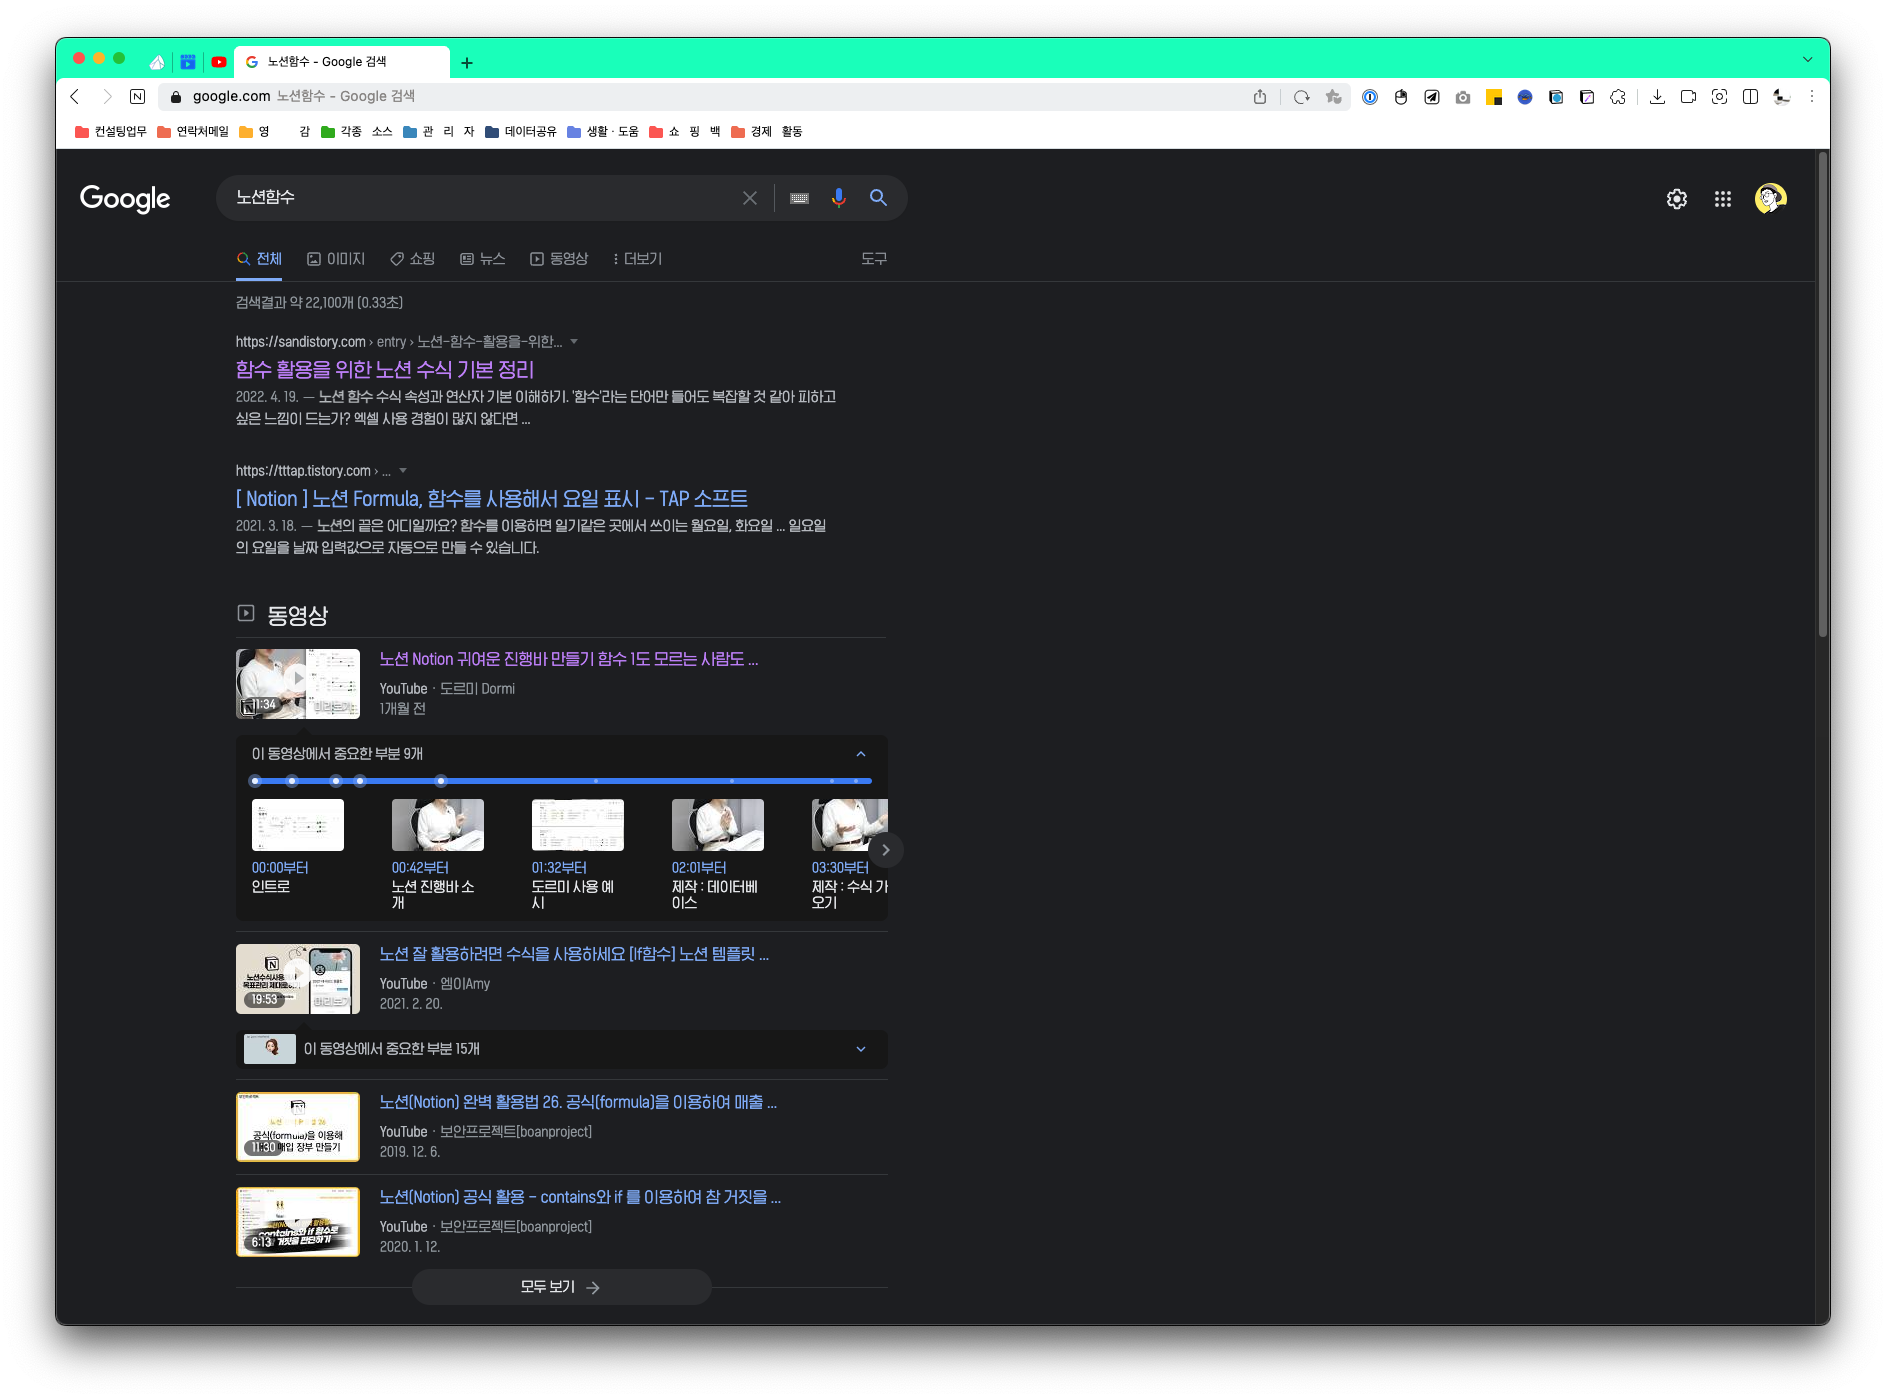Screen dimensions: 1886x1399
Task: Open the 컨설팅업무 bookmark folder
Action: [x=111, y=132]
